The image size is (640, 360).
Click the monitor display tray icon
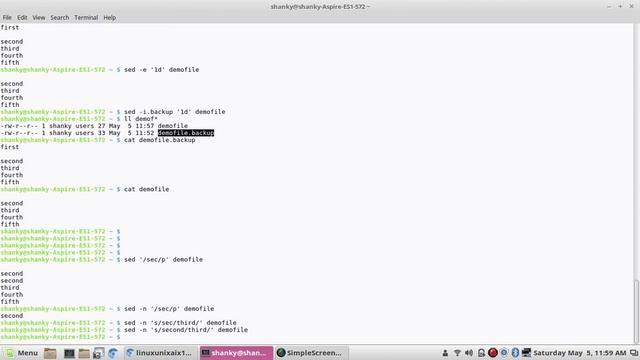pyautogui.click(x=526, y=353)
